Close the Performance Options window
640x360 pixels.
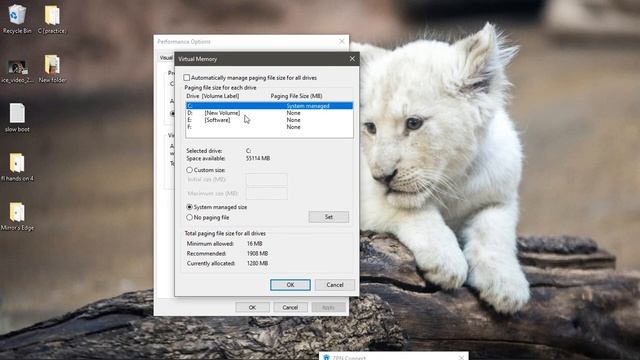click(x=342, y=41)
